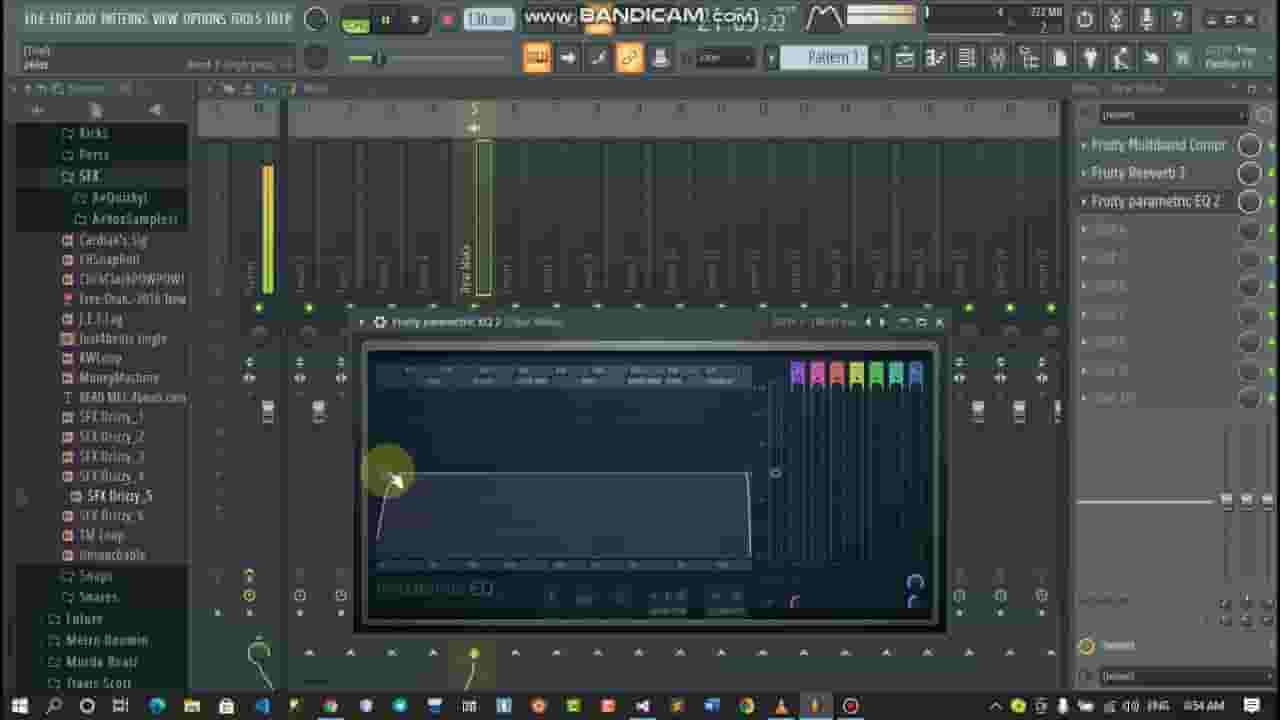Click the Master track volume fader
This screenshot has width=1280, height=720.
[x=268, y=412]
